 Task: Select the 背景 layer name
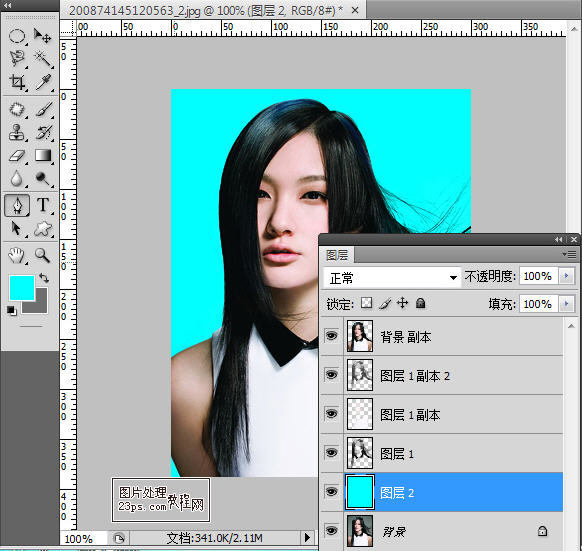pyautogui.click(x=394, y=532)
